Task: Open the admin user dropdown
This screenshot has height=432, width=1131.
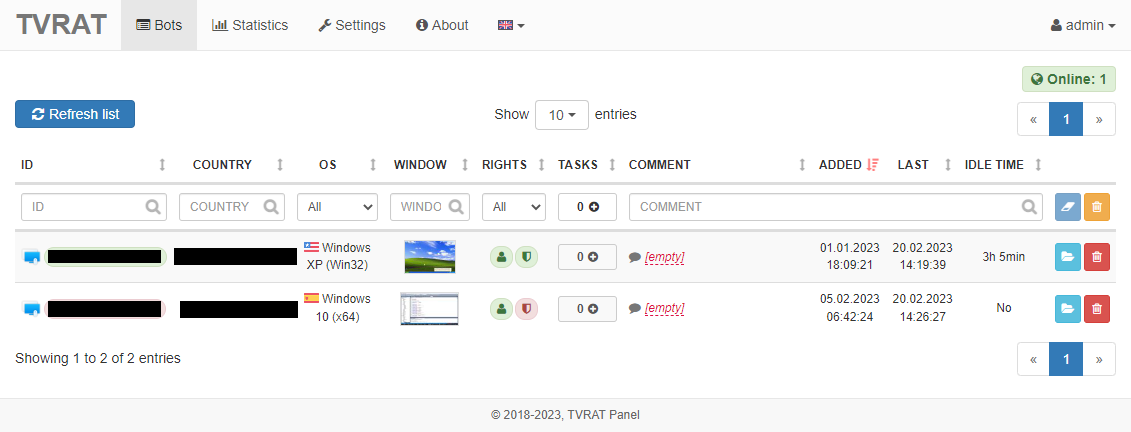Action: 1083,25
